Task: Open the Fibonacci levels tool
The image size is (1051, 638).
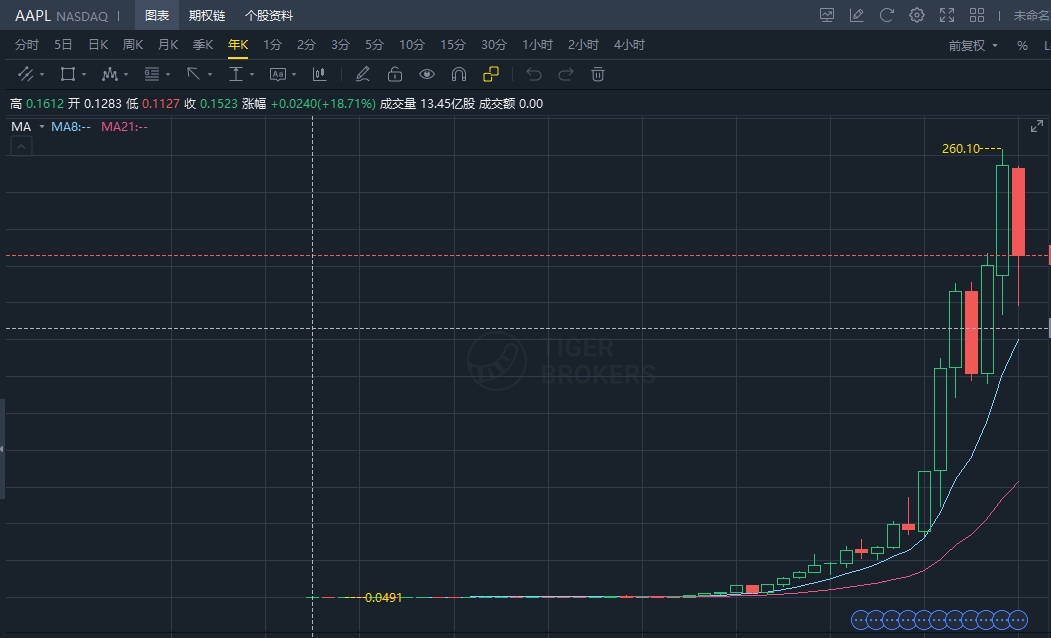Action: click(151, 74)
